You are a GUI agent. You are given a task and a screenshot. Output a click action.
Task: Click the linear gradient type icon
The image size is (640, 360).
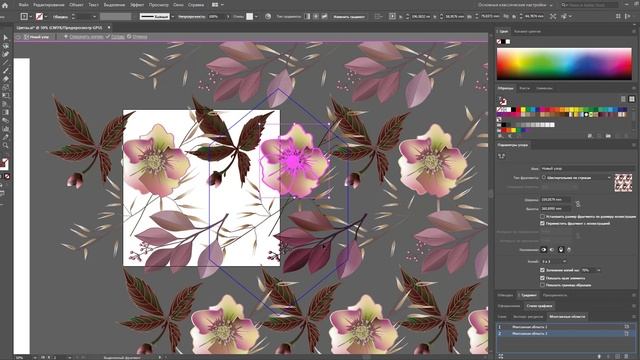pos(307,16)
